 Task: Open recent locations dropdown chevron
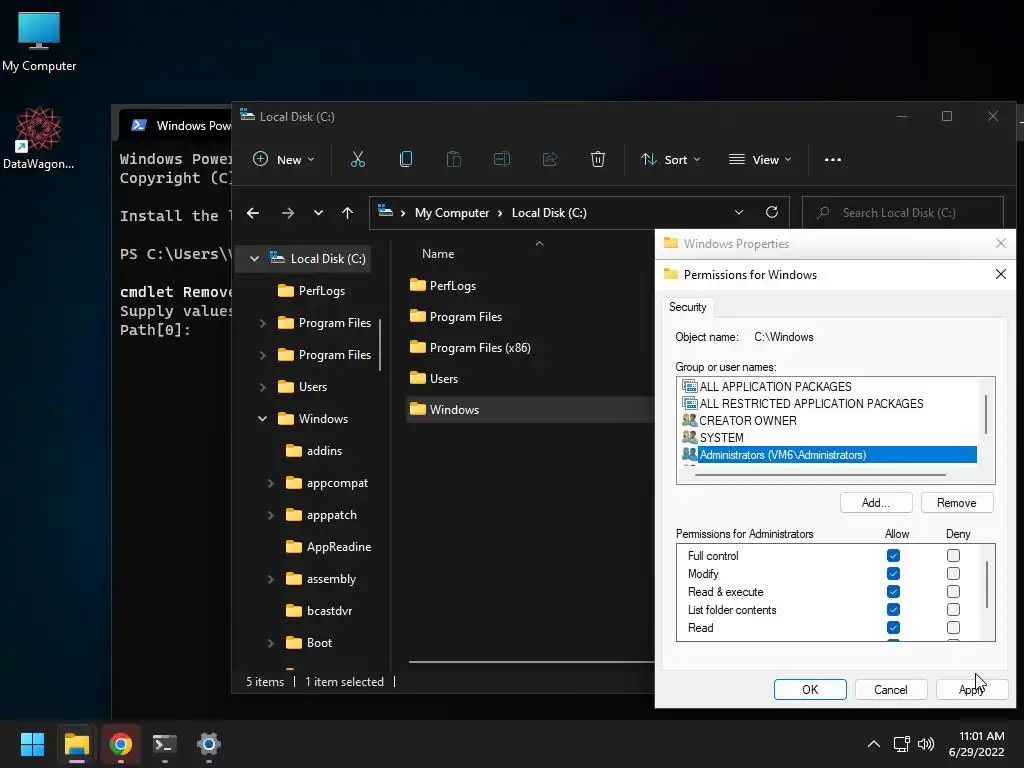click(x=318, y=213)
